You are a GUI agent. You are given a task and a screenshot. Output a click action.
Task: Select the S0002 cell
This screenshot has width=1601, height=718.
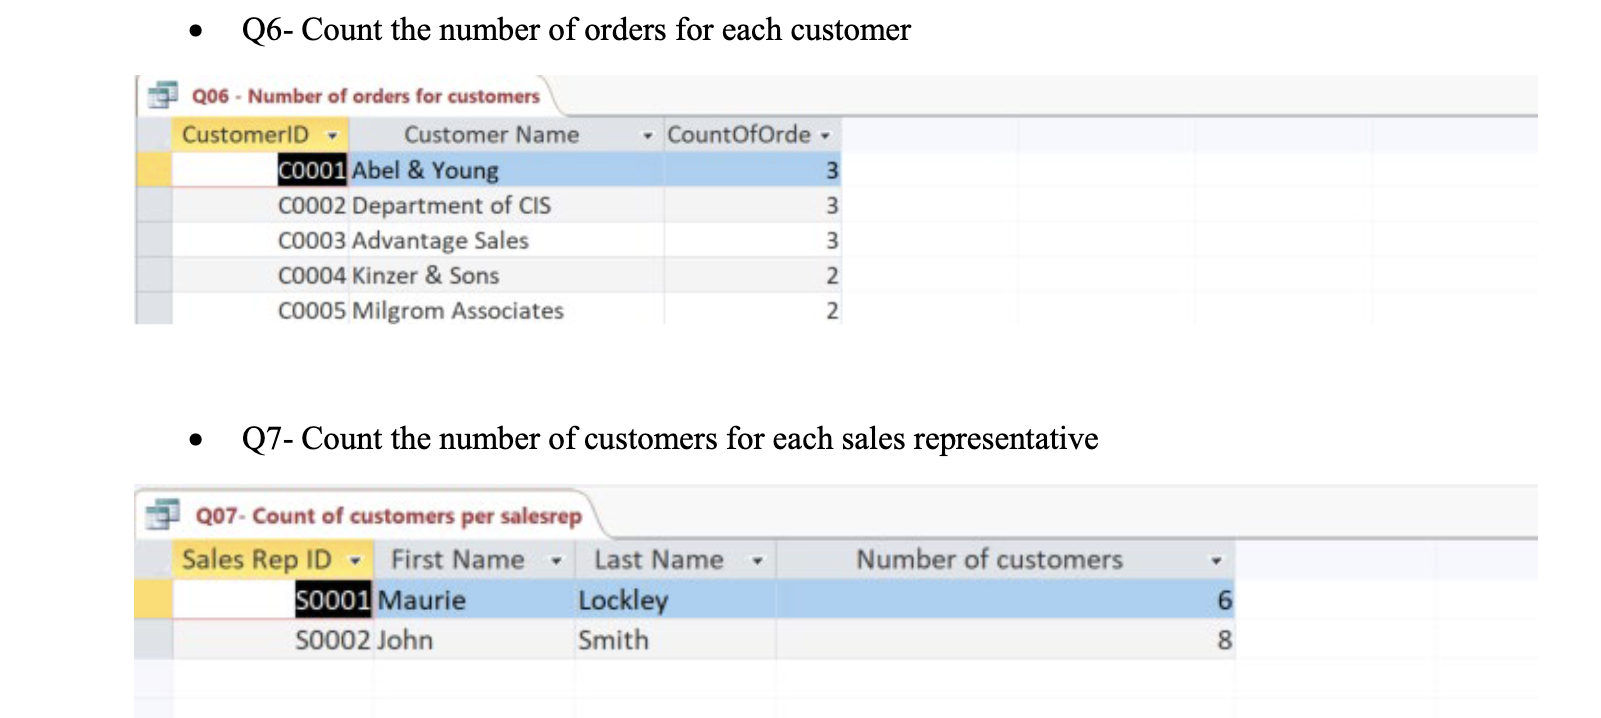coord(273,640)
